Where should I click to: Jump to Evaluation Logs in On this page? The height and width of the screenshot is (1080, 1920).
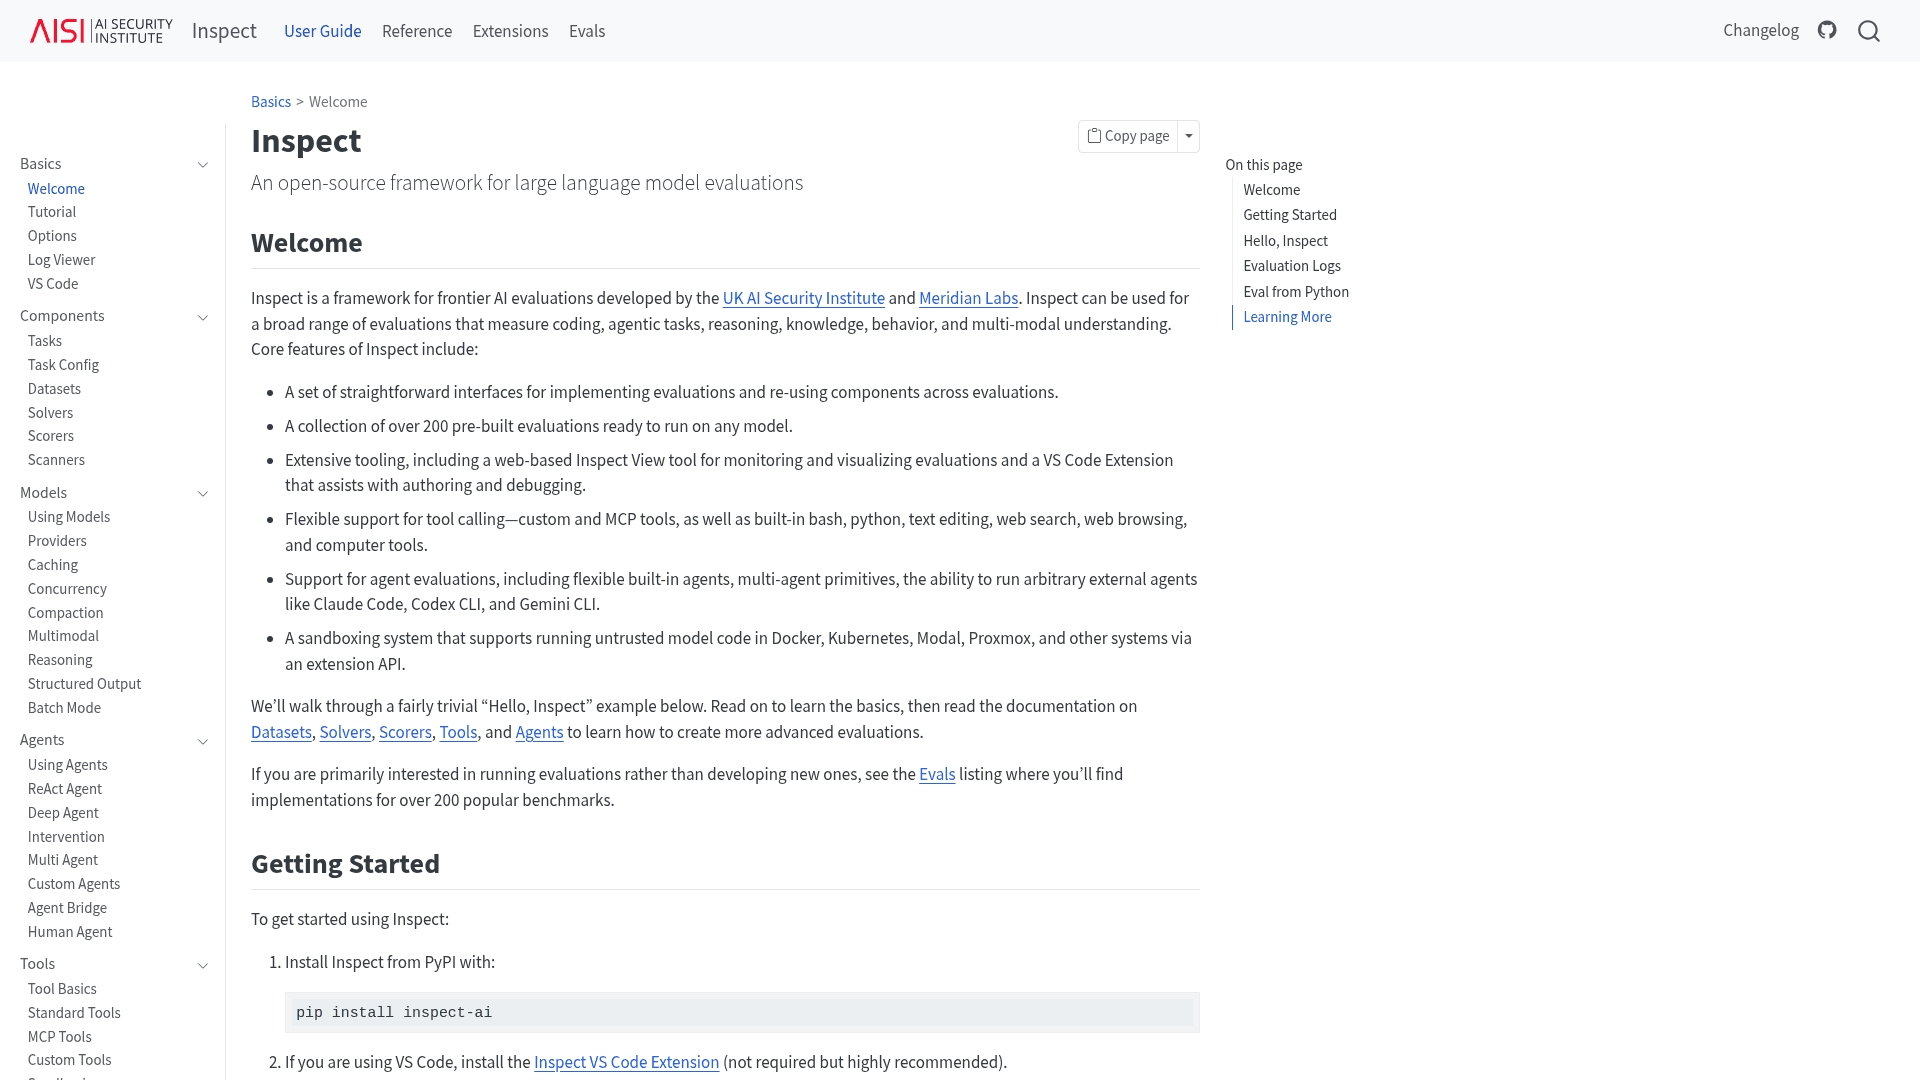[x=1292, y=266]
